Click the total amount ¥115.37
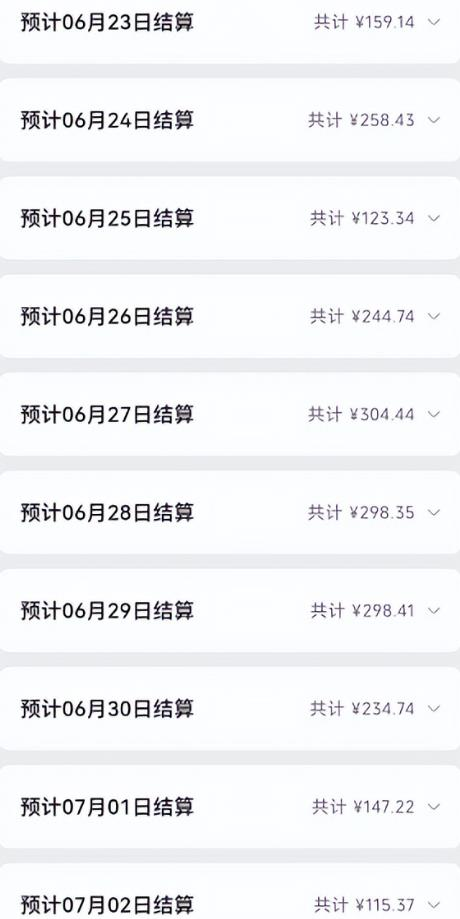Image resolution: width=460 pixels, height=919 pixels. (384, 904)
